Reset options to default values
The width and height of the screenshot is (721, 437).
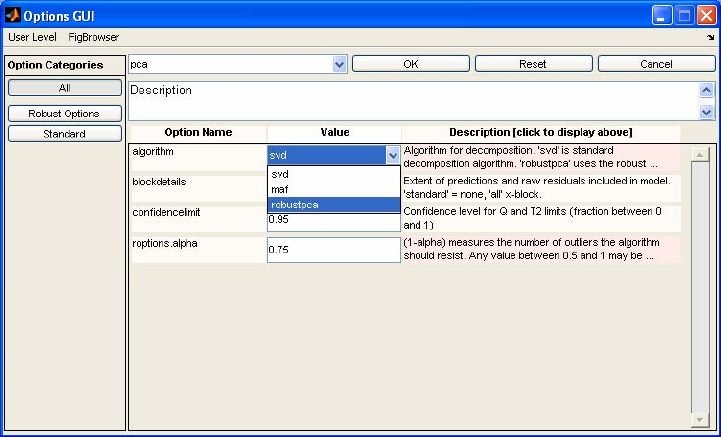click(x=533, y=64)
